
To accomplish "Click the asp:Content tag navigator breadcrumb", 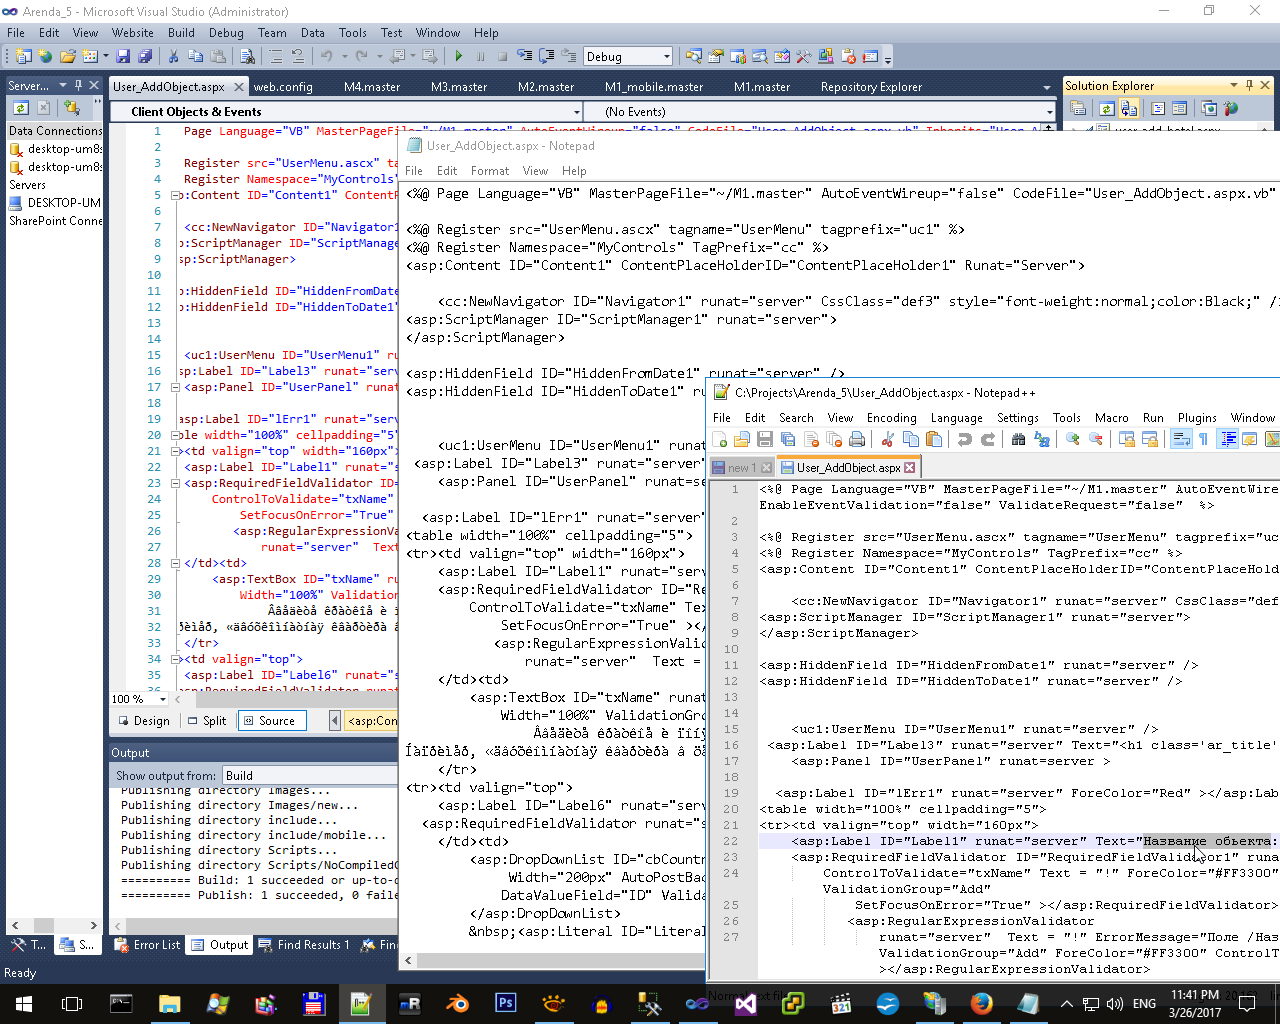I will click(x=372, y=721).
